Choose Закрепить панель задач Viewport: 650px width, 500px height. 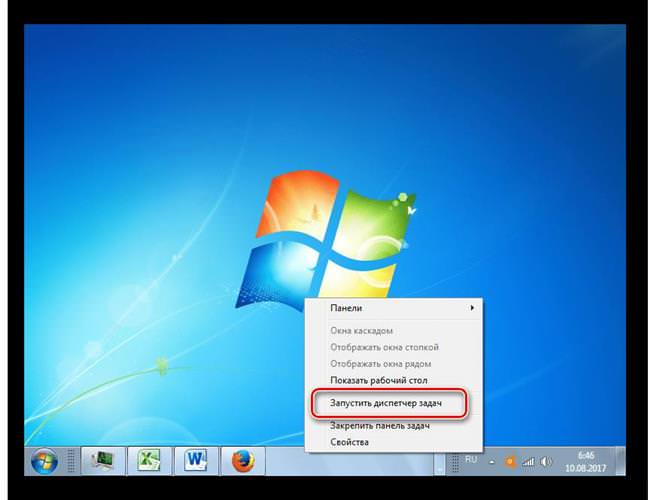(394, 425)
